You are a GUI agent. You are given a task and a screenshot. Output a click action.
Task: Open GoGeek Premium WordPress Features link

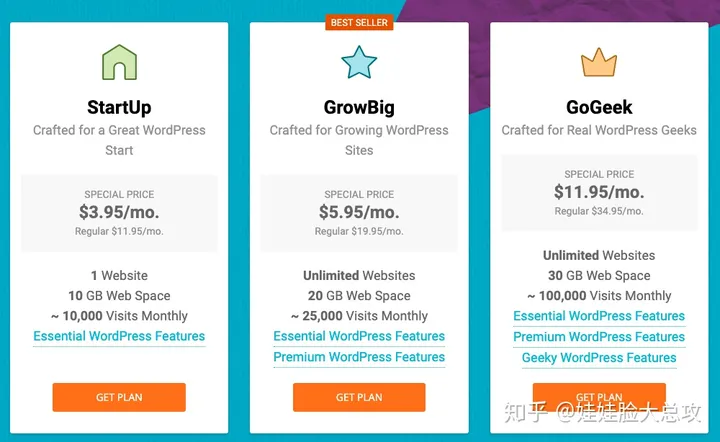[599, 337]
